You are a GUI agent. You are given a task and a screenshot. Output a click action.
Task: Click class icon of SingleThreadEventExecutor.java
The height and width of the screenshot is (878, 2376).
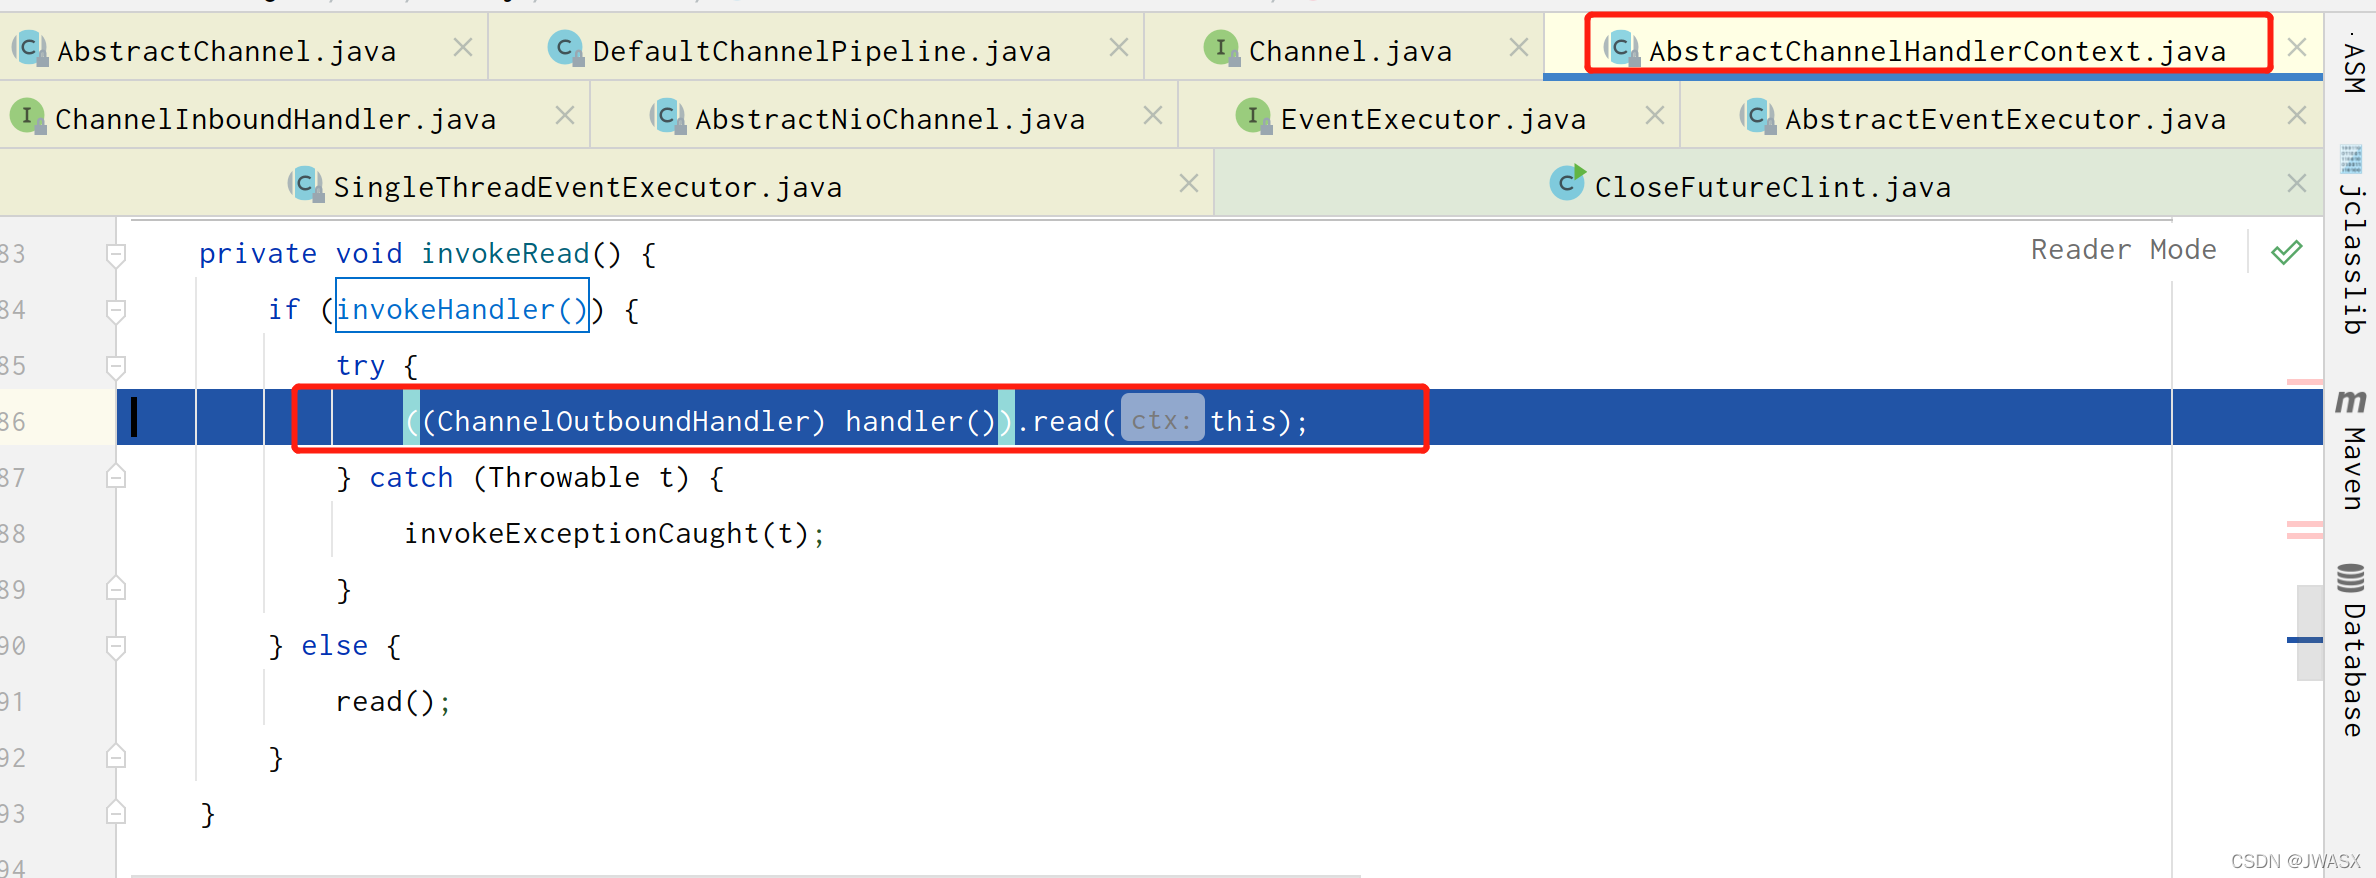[305, 184]
